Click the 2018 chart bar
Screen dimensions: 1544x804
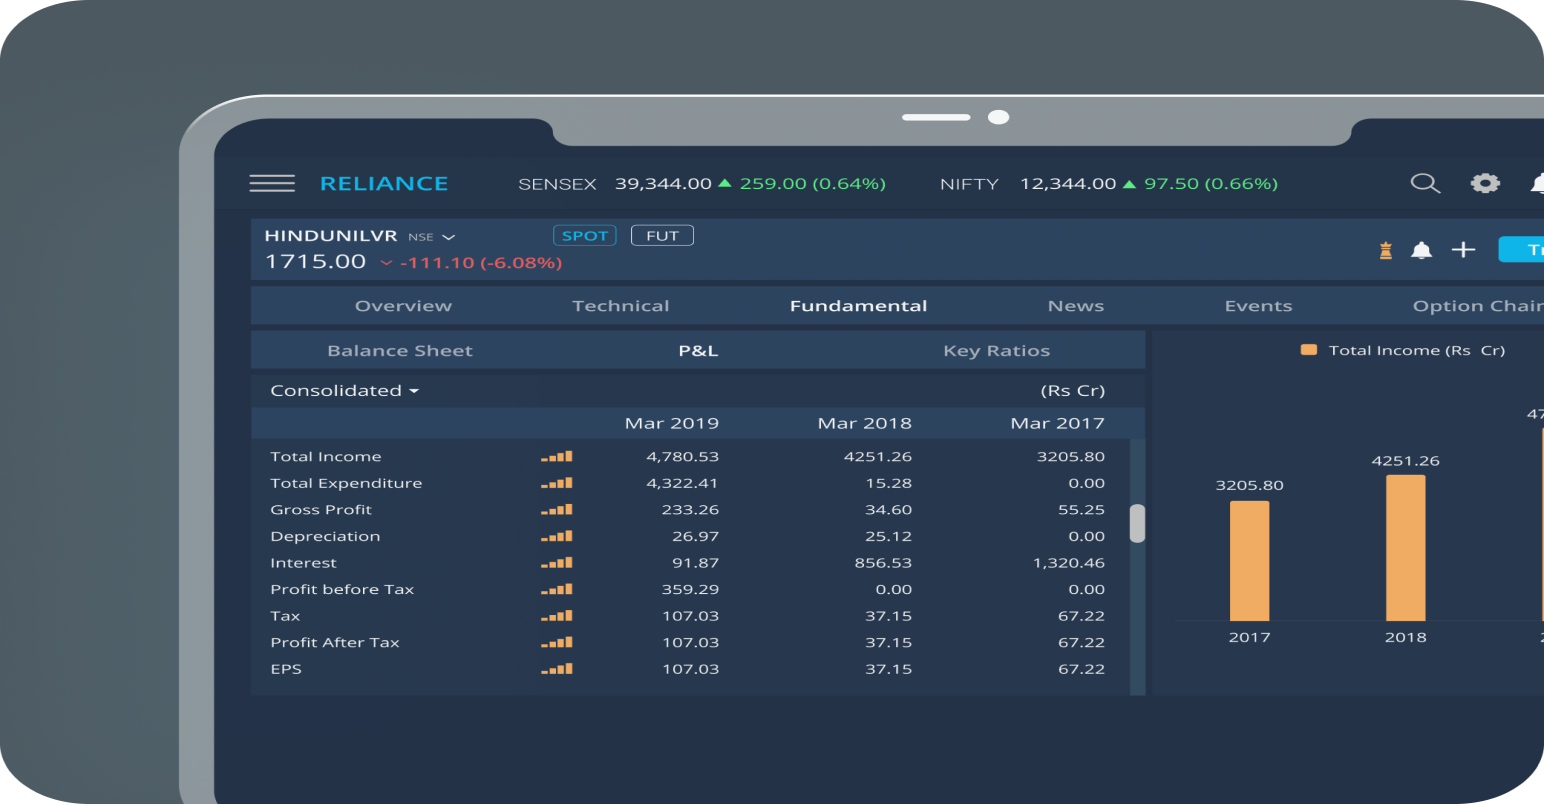pos(1405,548)
